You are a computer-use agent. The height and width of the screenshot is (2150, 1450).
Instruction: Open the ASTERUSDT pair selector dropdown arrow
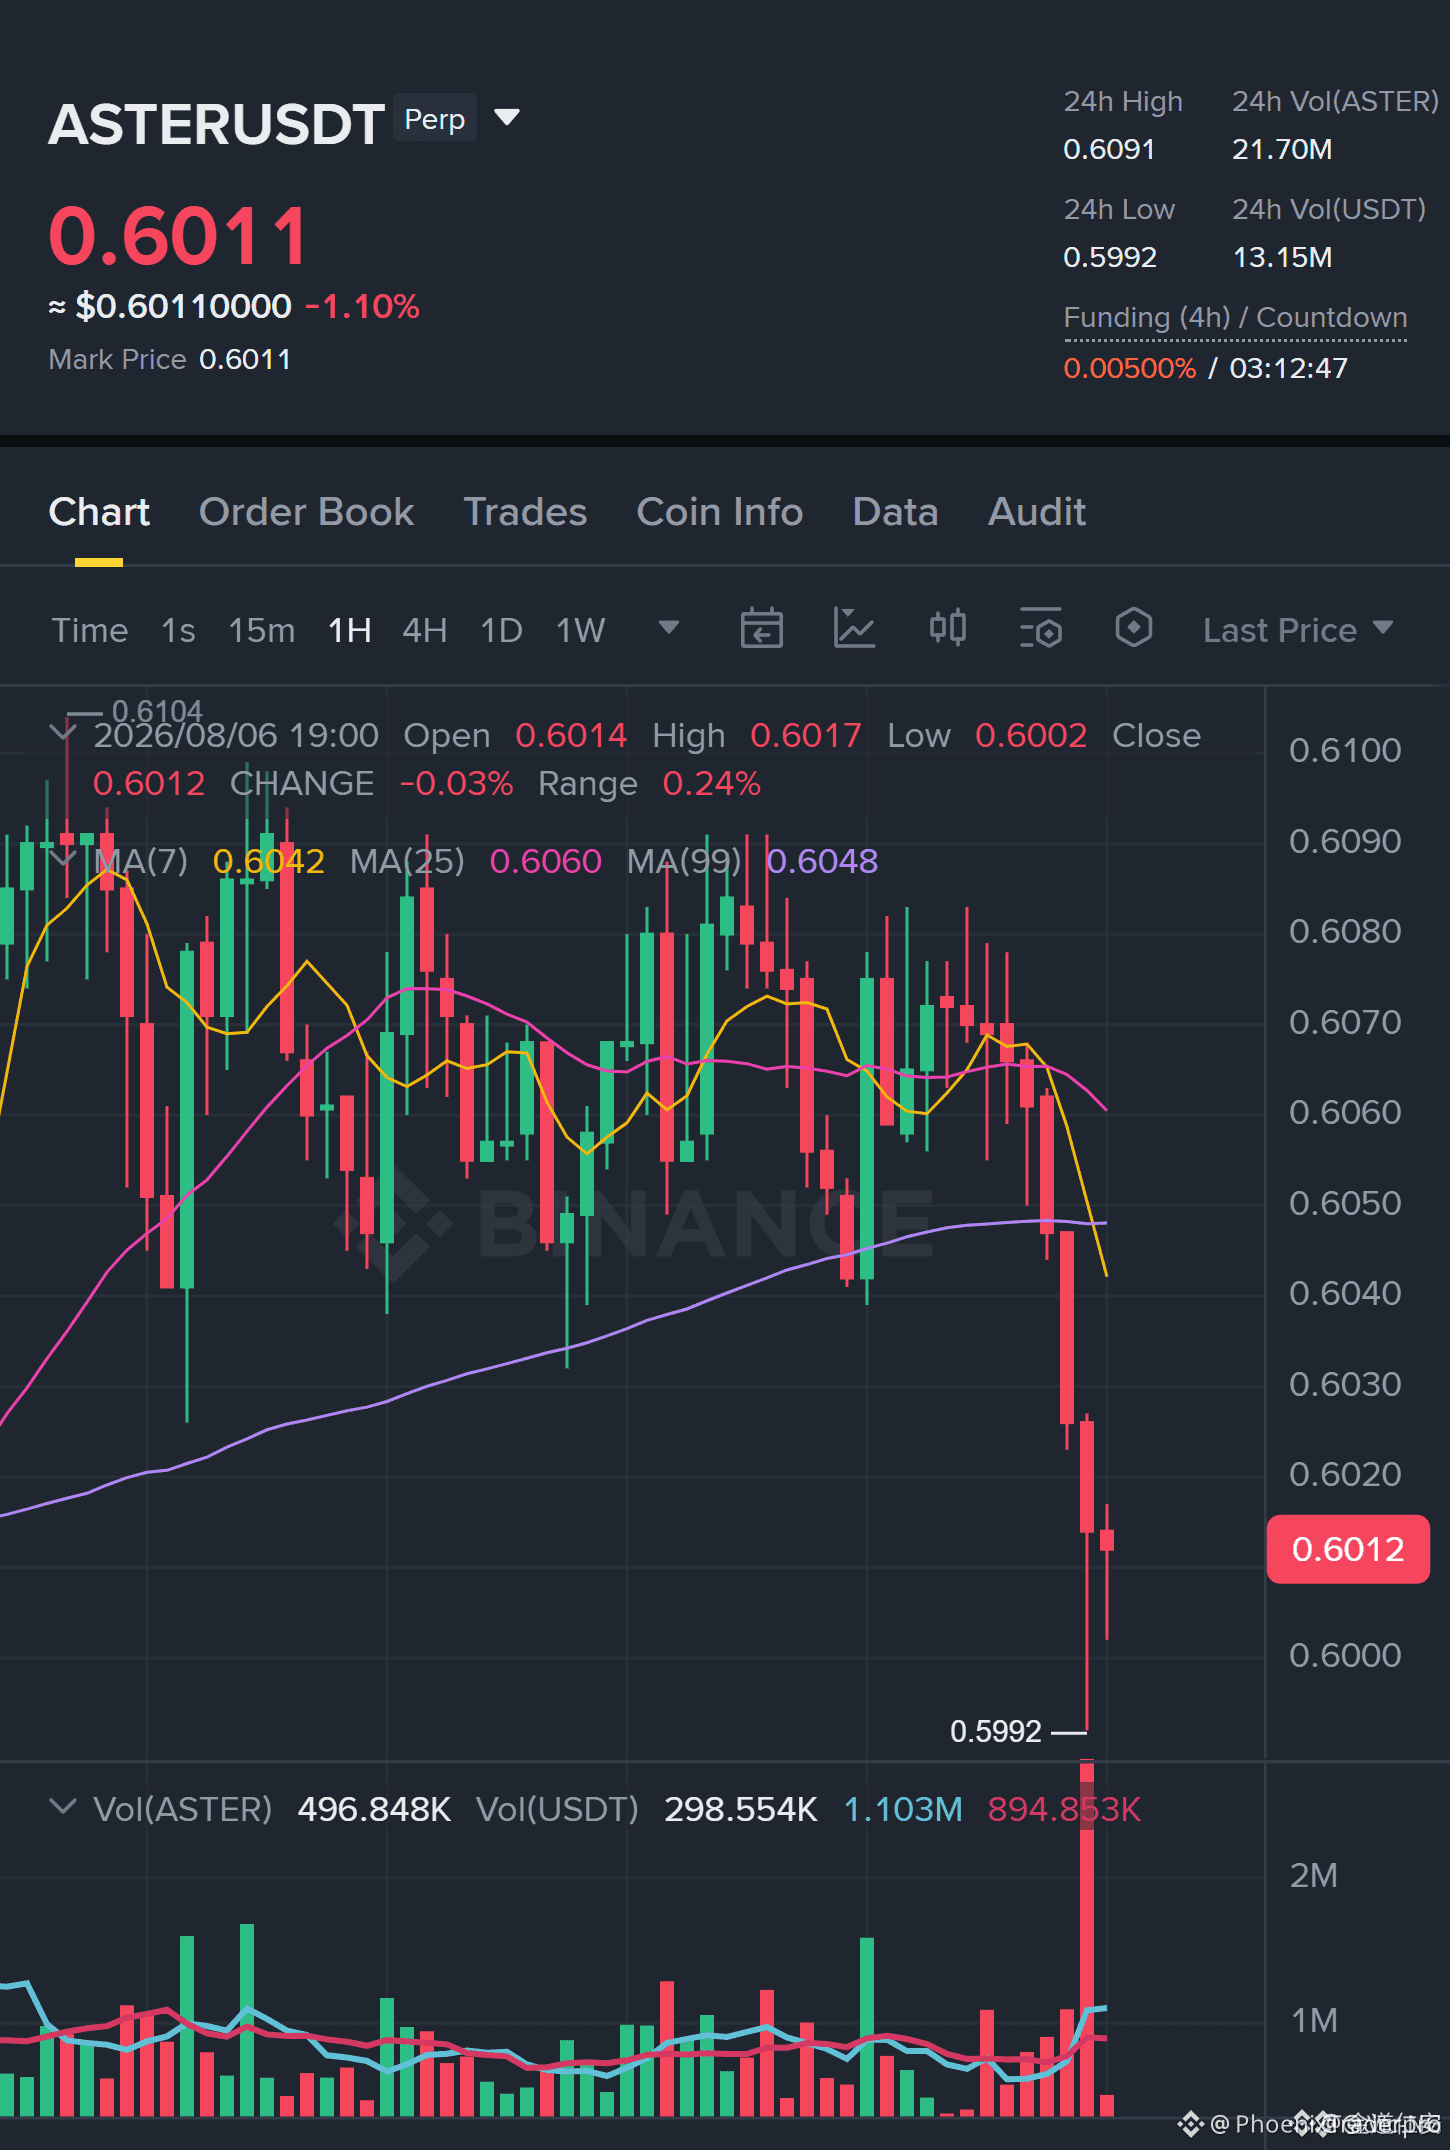pos(507,118)
